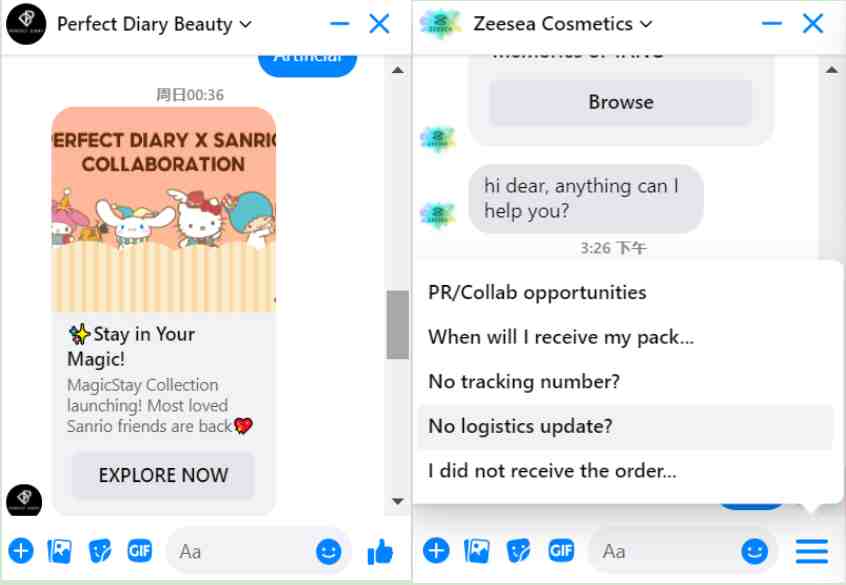Attach a photo in Perfect Diary chat
Viewport: 846px width, 585px height.
coord(59,551)
